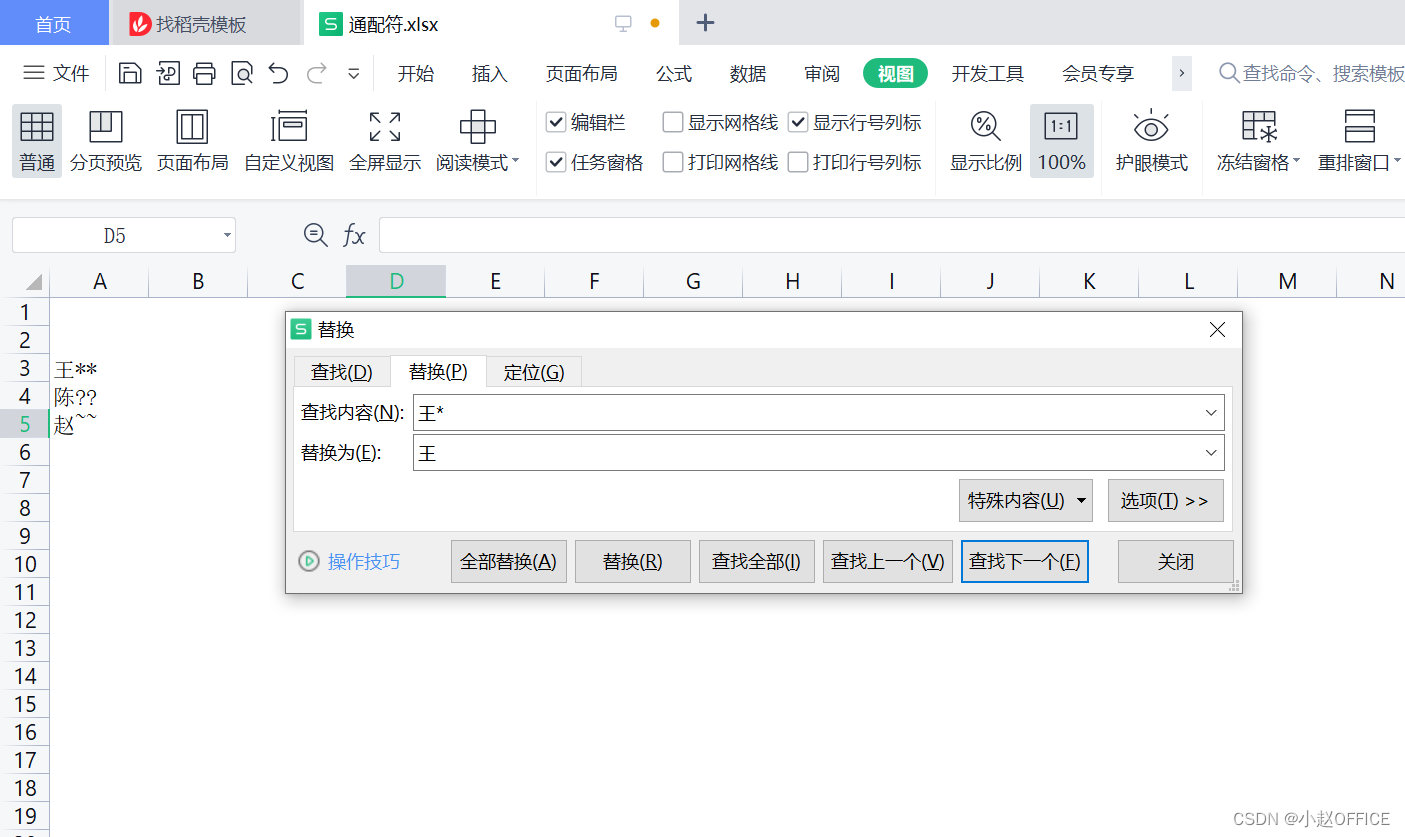Click the zoom magnifier beside formula bar

[x=316, y=235]
